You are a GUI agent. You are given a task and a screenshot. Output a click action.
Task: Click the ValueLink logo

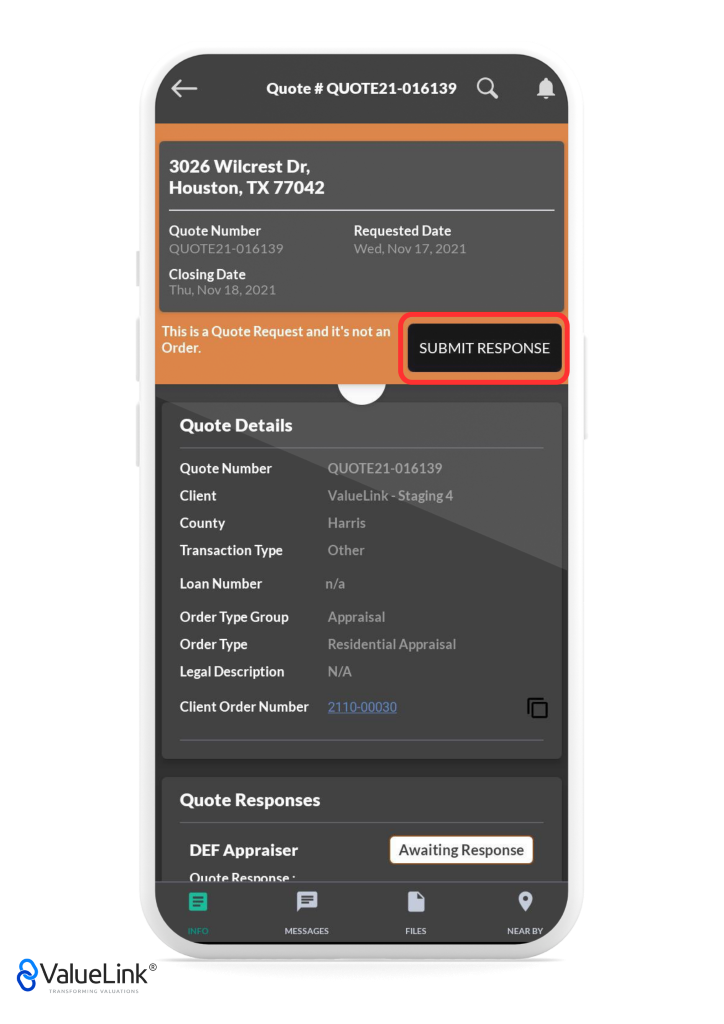click(x=85, y=975)
